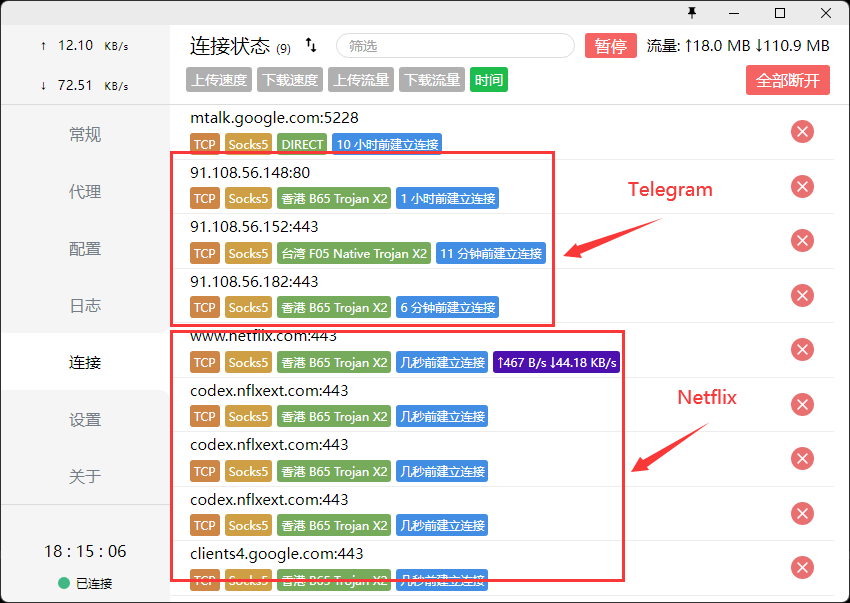Screen dimensions: 850x603
Task: Sort connections by 下载流量
Action: 432,80
